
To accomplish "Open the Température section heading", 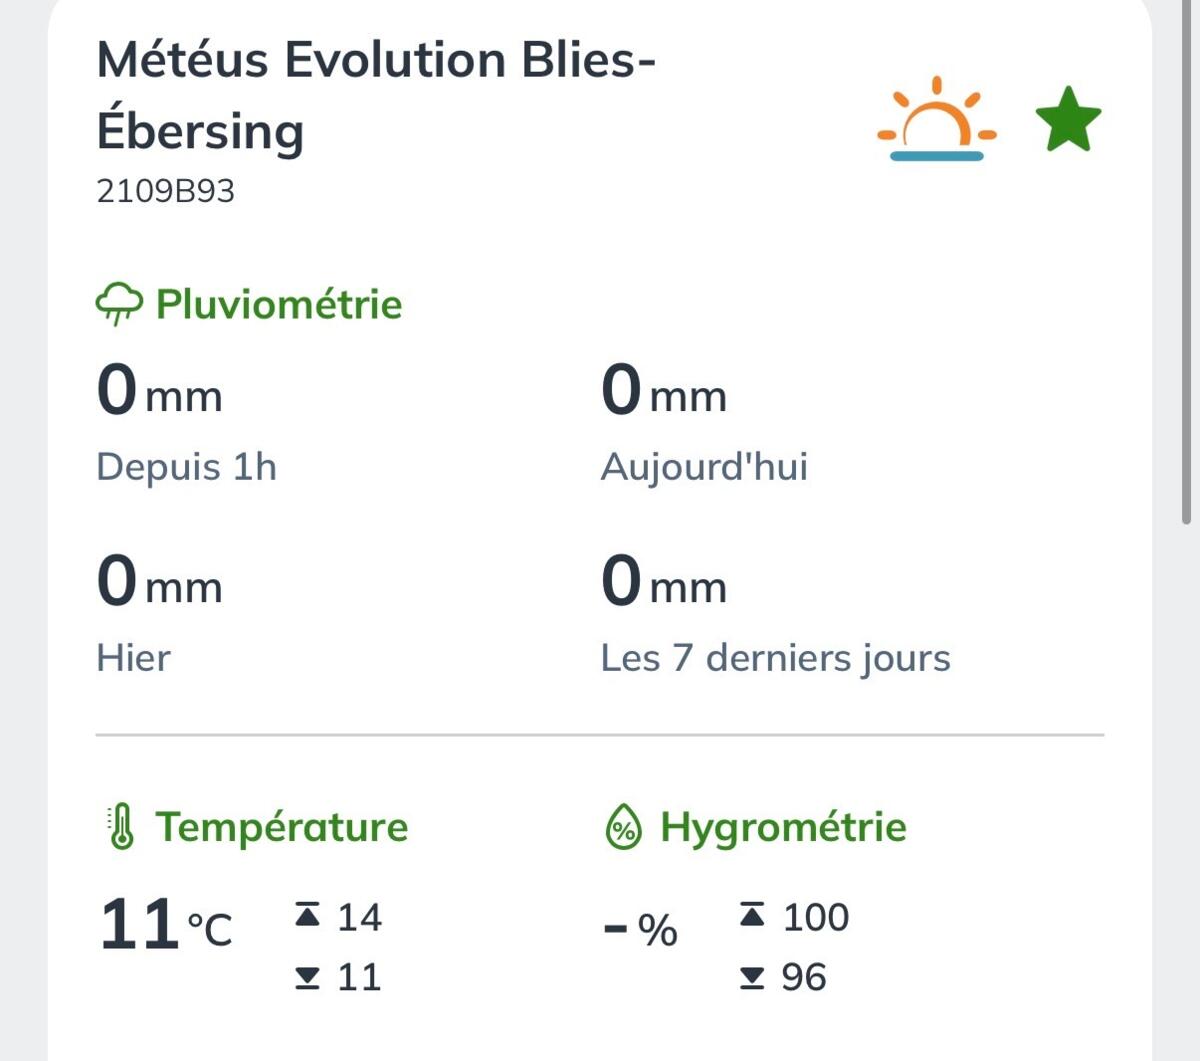I will coord(282,827).
